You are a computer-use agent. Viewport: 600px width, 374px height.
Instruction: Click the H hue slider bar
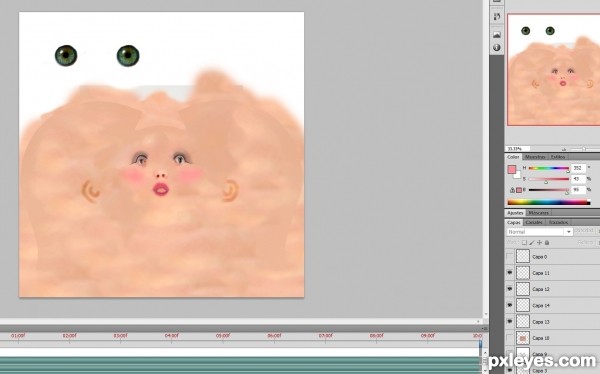[549, 168]
